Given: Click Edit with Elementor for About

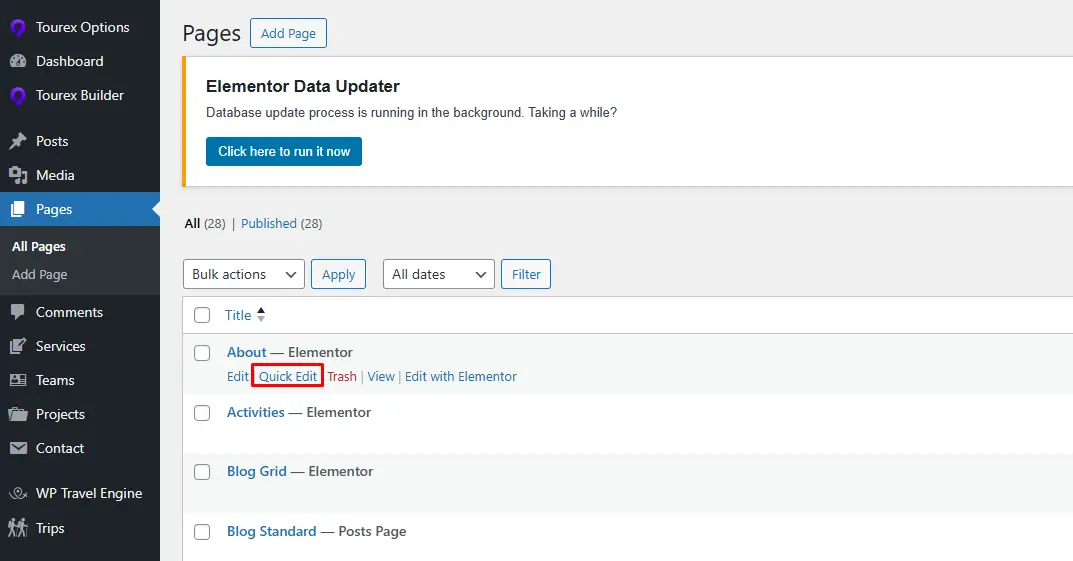Looking at the screenshot, I should coord(461,377).
